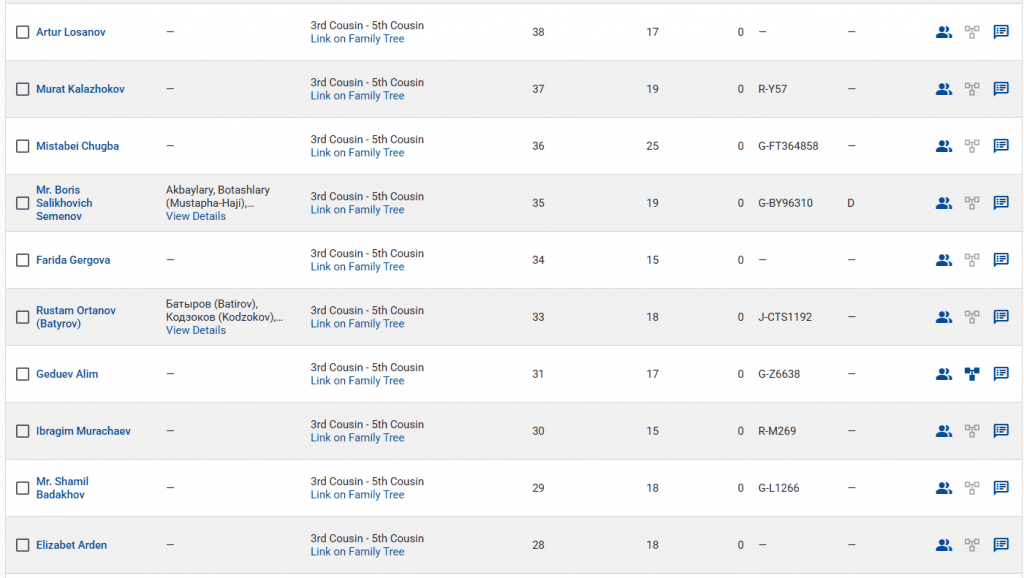Expand View Details for Boris Salikhovich Semenov surnames
1024x578 pixels.
pyautogui.click(x=196, y=216)
